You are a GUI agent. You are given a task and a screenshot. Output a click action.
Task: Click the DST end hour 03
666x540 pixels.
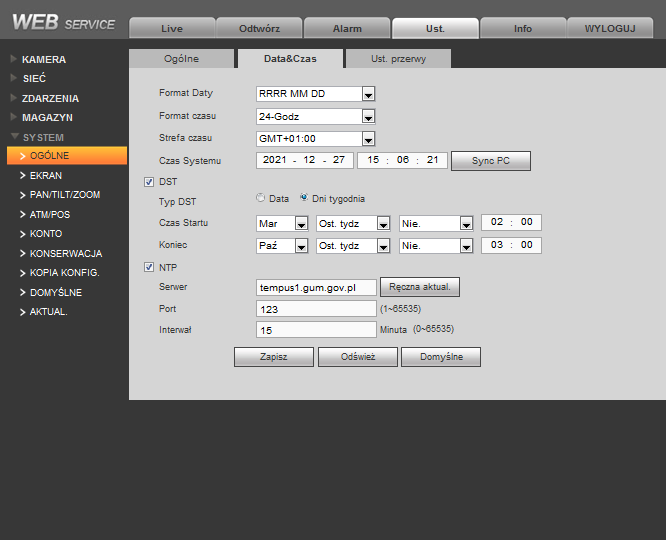click(x=497, y=245)
